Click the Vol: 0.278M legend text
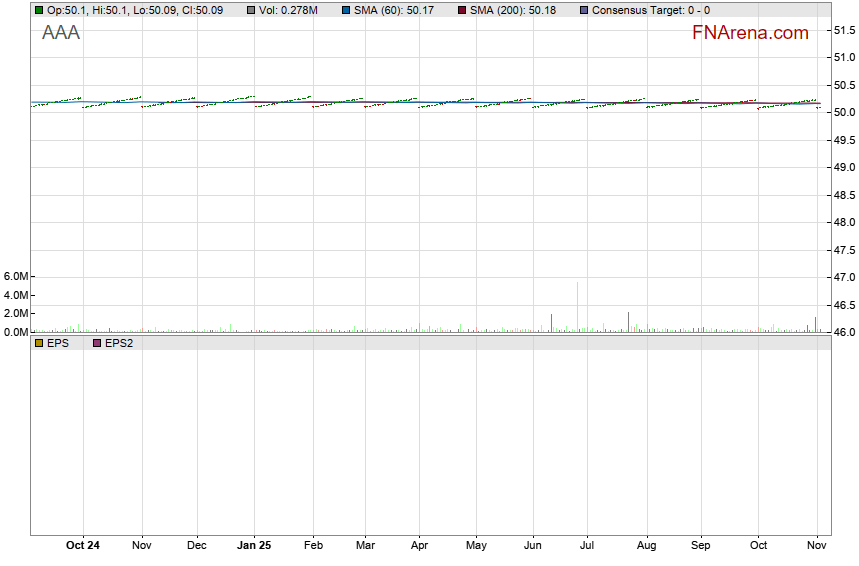Image resolution: width=859 pixels, height=566 pixels. click(x=288, y=10)
